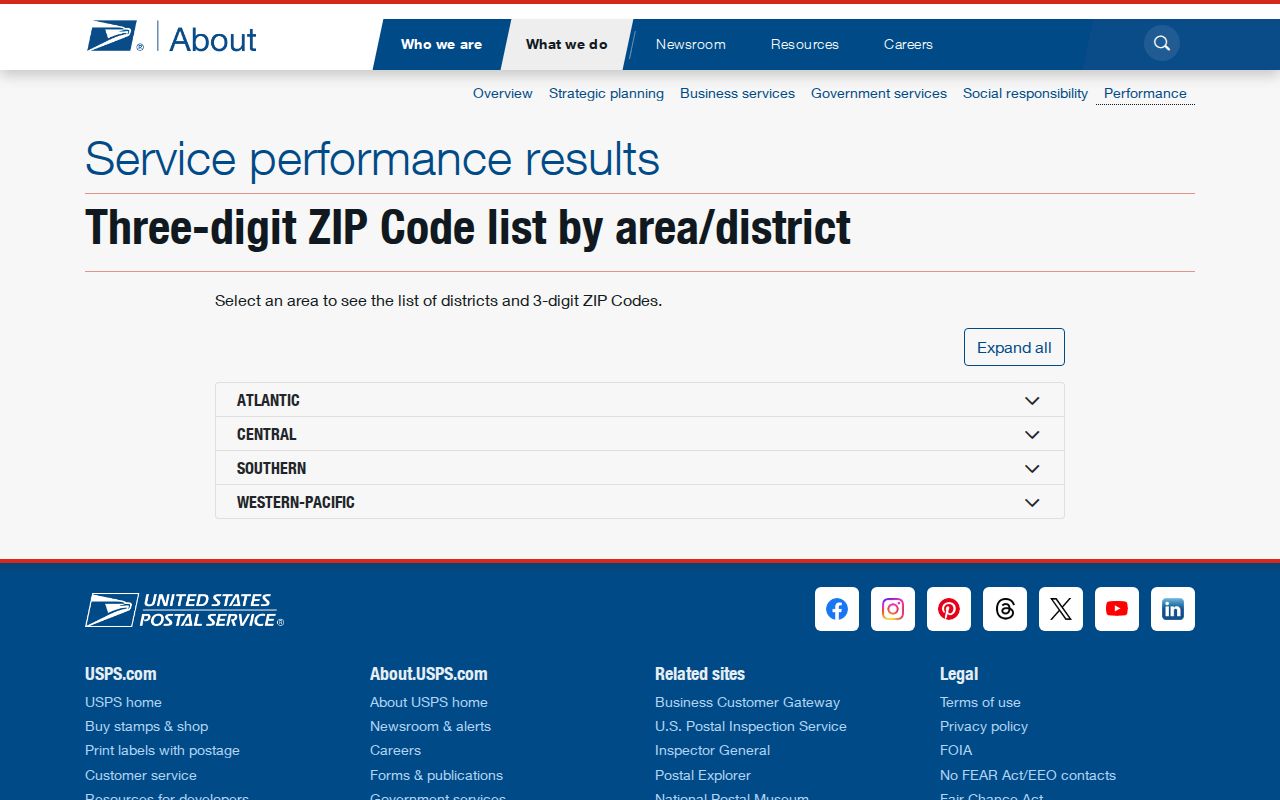Viewport: 1280px width, 800px height.
Task: Expand the ATLANTIC area chevron
Action: [1032, 400]
